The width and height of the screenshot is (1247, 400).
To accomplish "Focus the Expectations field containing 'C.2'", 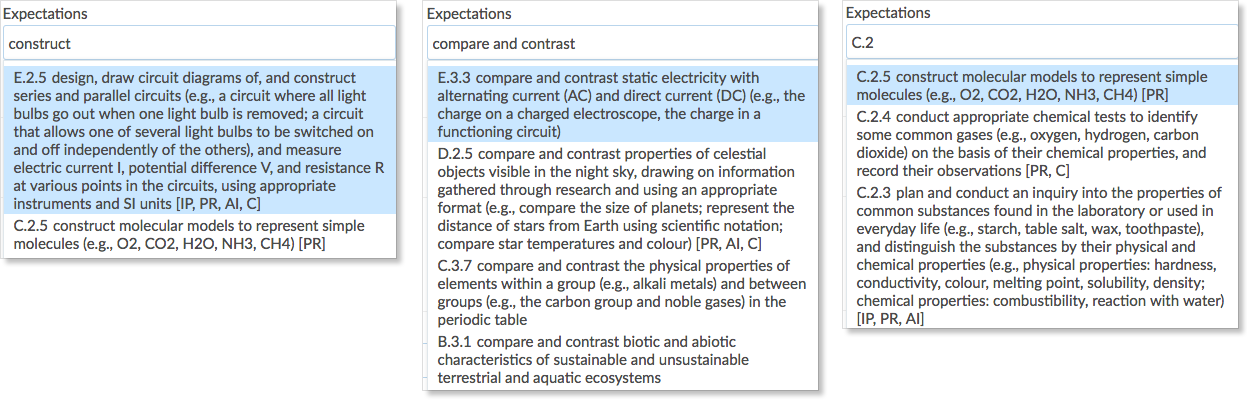I will point(1042,43).
